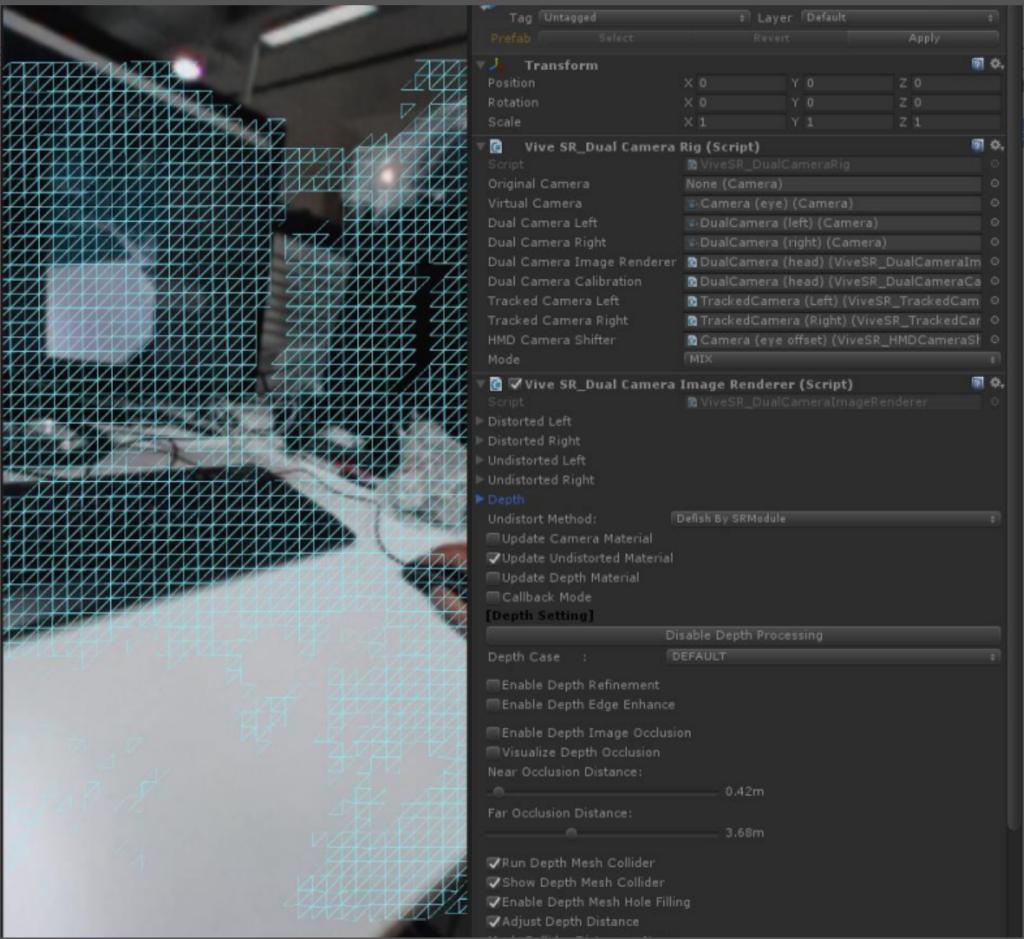
Task: Enable Depth Refinement checkbox
Action: [x=494, y=686]
